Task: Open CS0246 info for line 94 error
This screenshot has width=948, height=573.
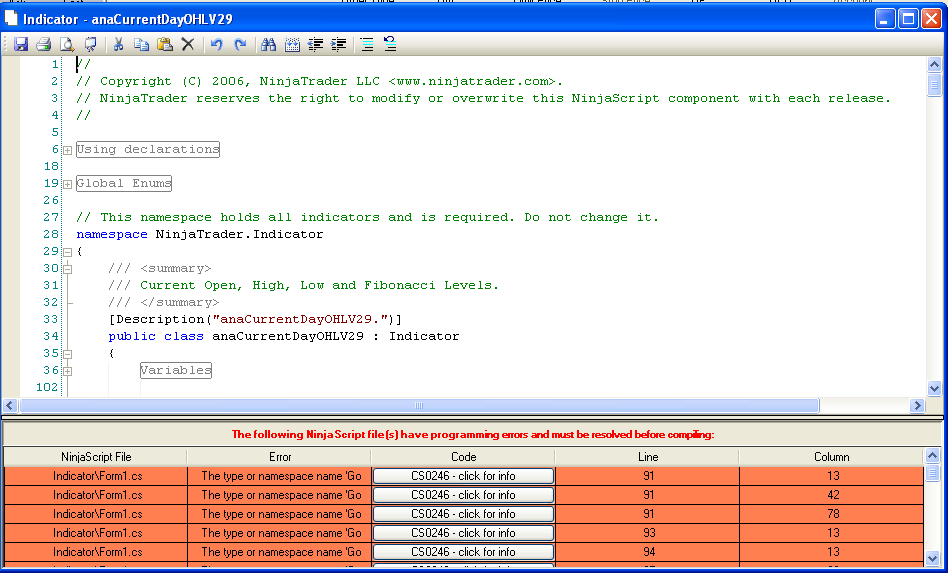Action: pyautogui.click(x=463, y=552)
